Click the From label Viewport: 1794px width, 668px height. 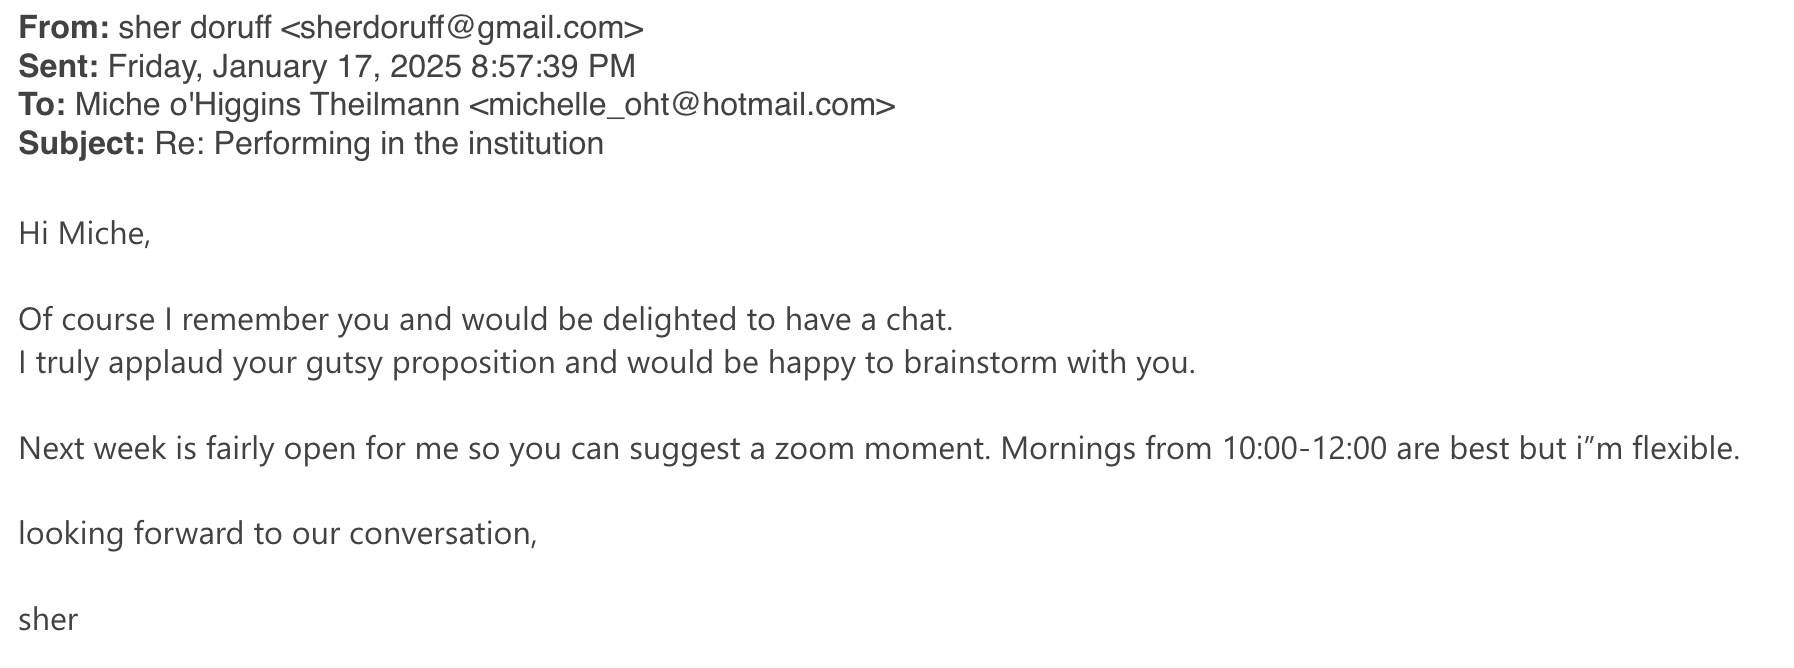(x=63, y=28)
